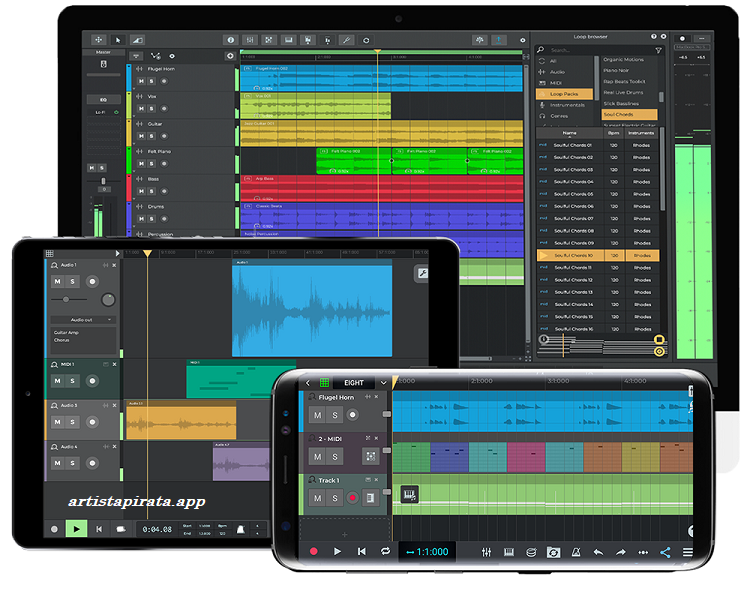Viewport: 750px width, 600px height.
Task: Open EQ on desktop Master strip
Action: point(103,100)
